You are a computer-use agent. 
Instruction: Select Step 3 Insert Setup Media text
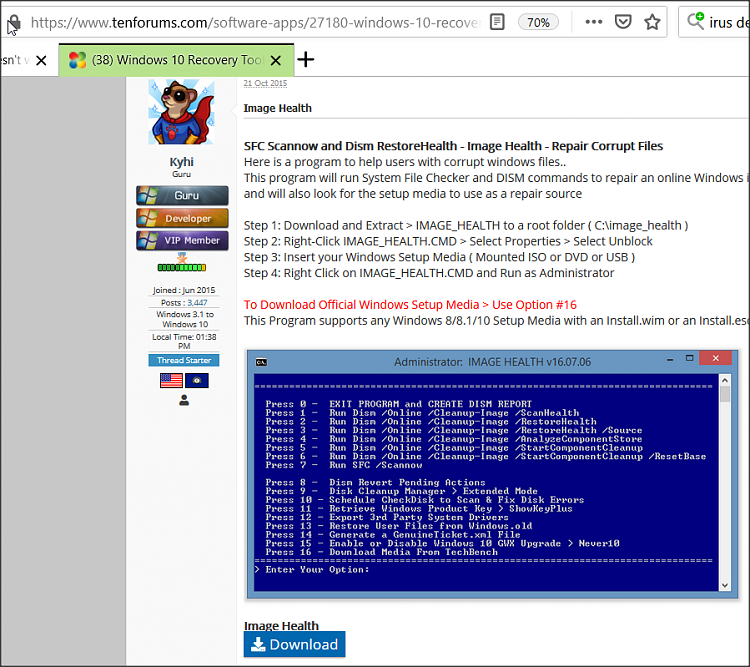(439, 257)
